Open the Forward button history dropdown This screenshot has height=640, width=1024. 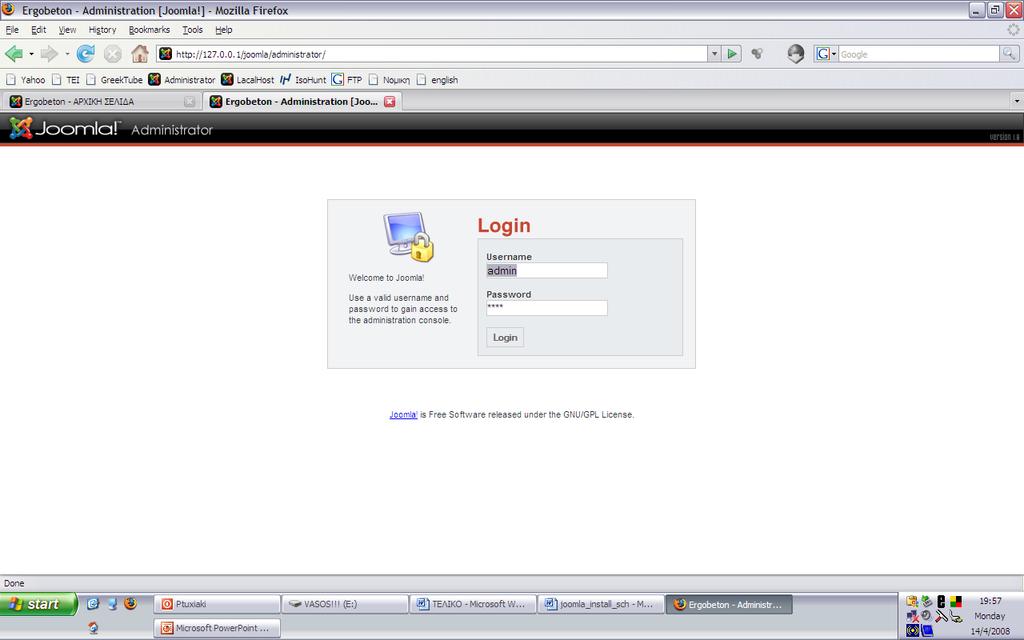pos(67,54)
